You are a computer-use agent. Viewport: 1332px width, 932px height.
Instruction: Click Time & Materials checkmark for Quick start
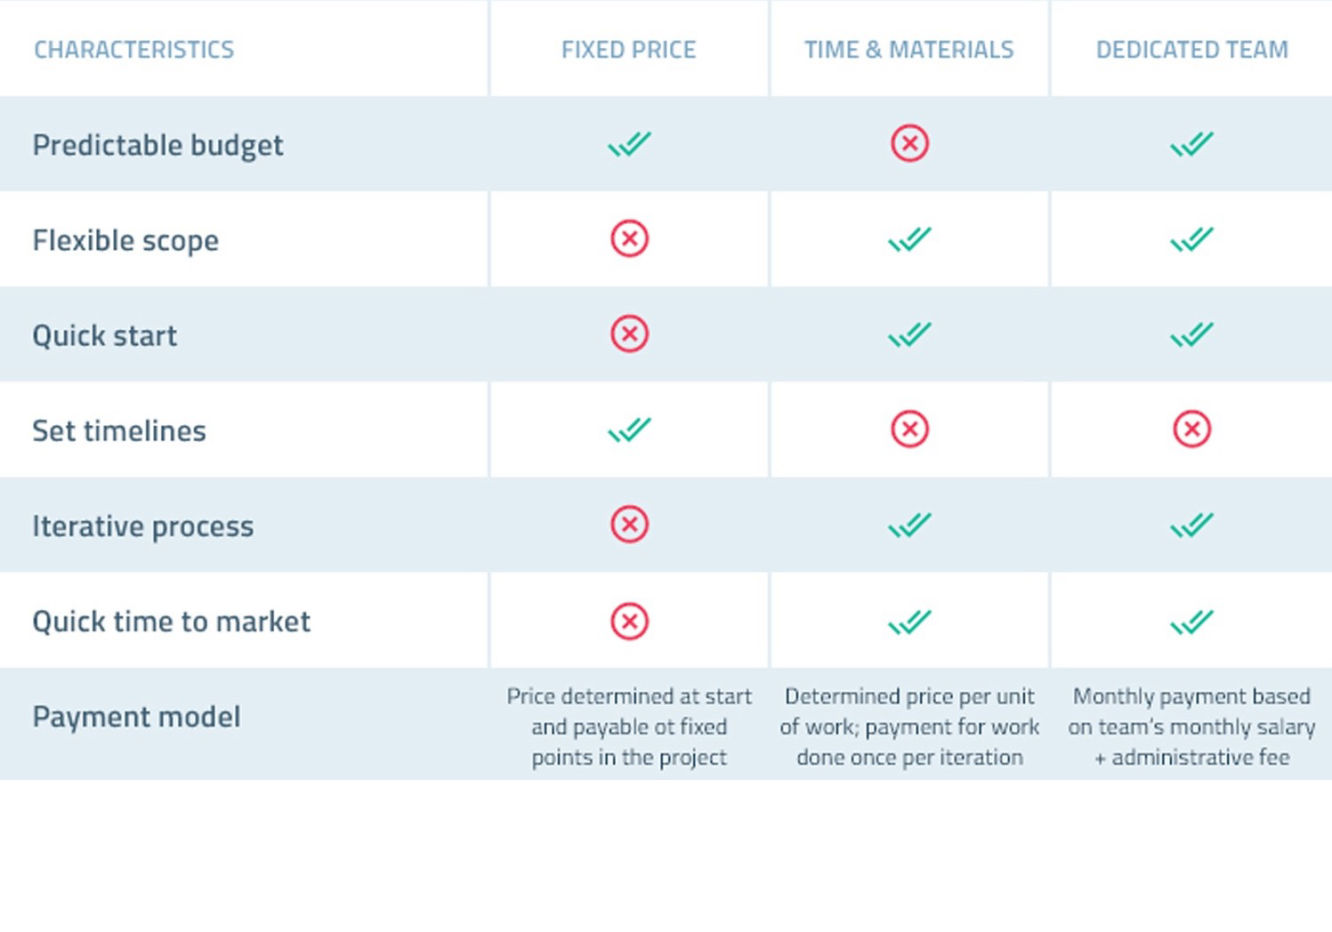pos(910,334)
